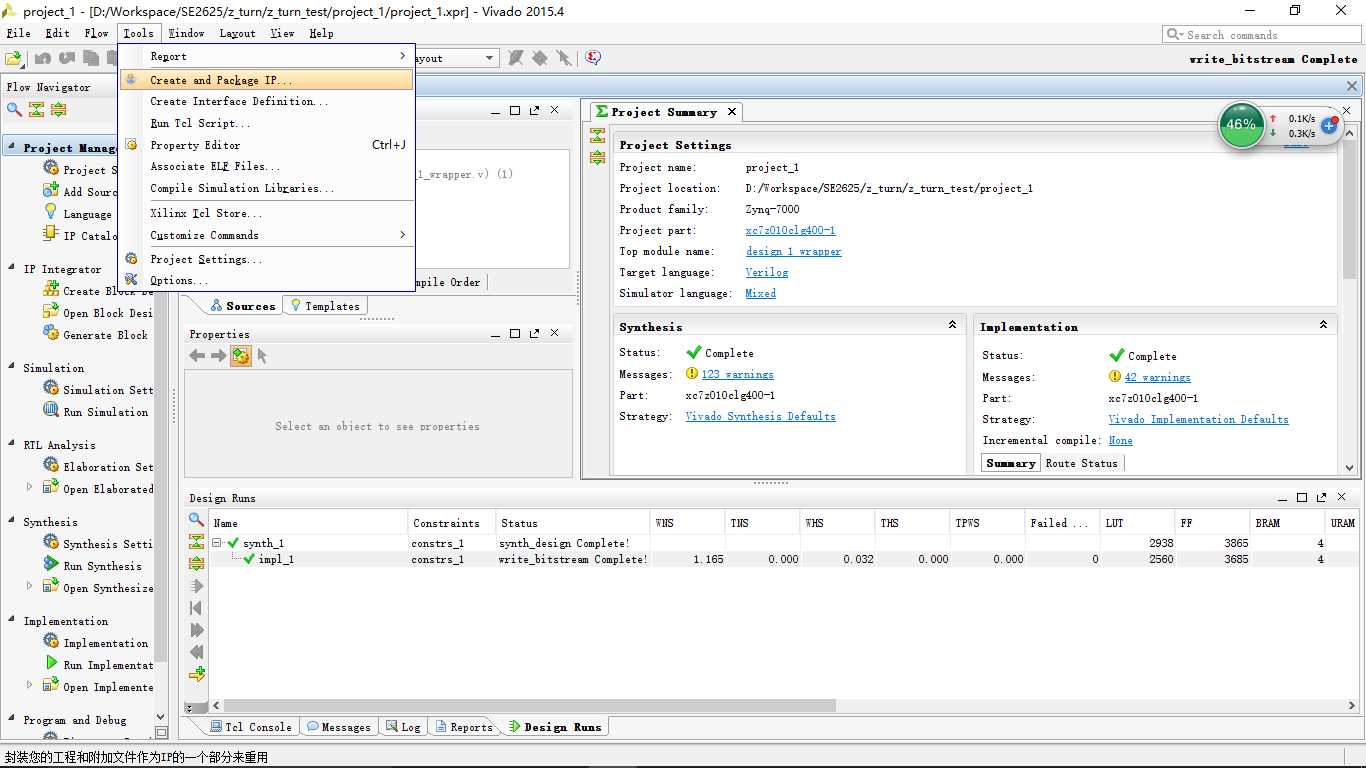Open the layout dropdown in toolbar
This screenshot has width=1366, height=768.
[x=490, y=58]
